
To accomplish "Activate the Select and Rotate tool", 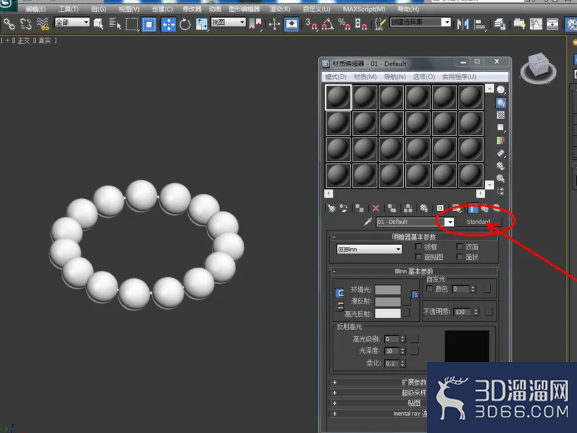I will (185, 25).
